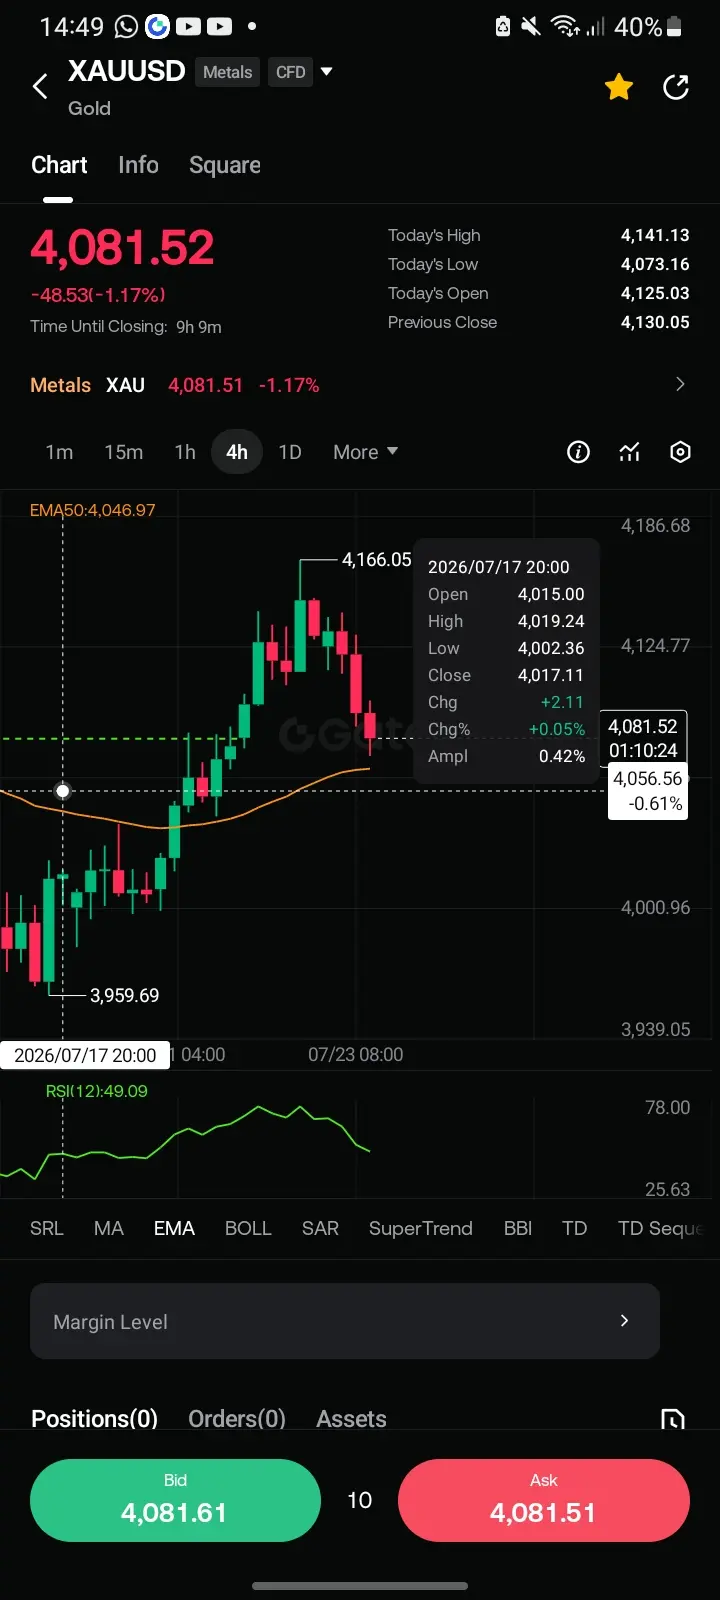Tap the Metals category tag

click(228, 72)
